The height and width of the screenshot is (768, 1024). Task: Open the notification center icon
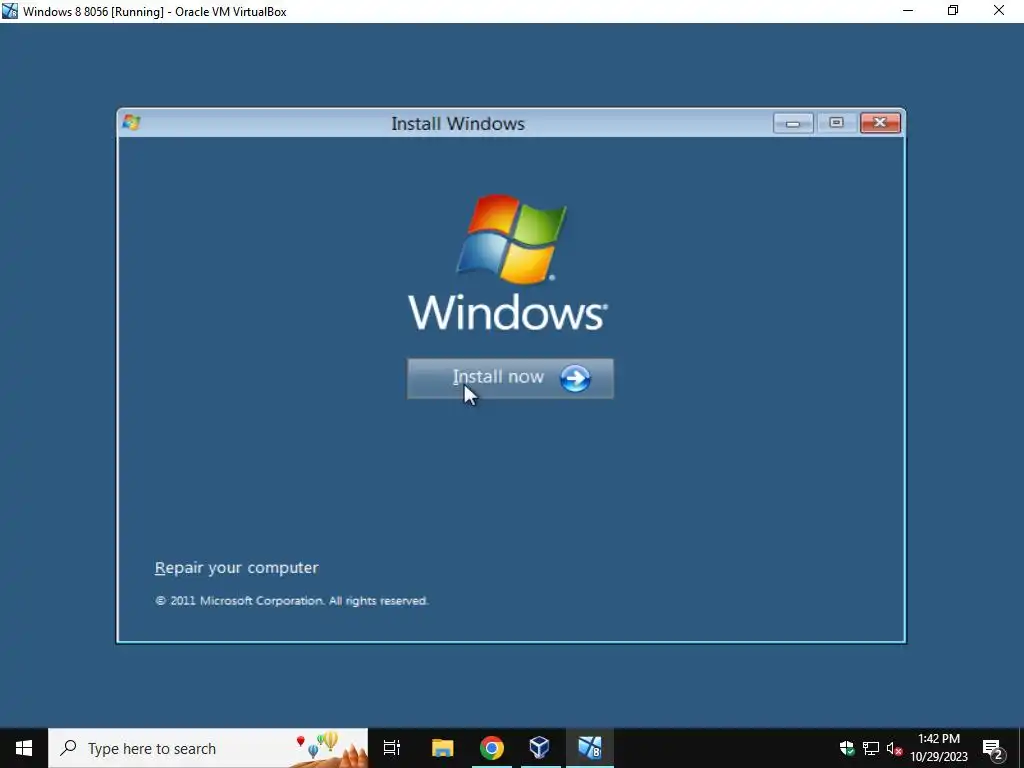point(993,748)
